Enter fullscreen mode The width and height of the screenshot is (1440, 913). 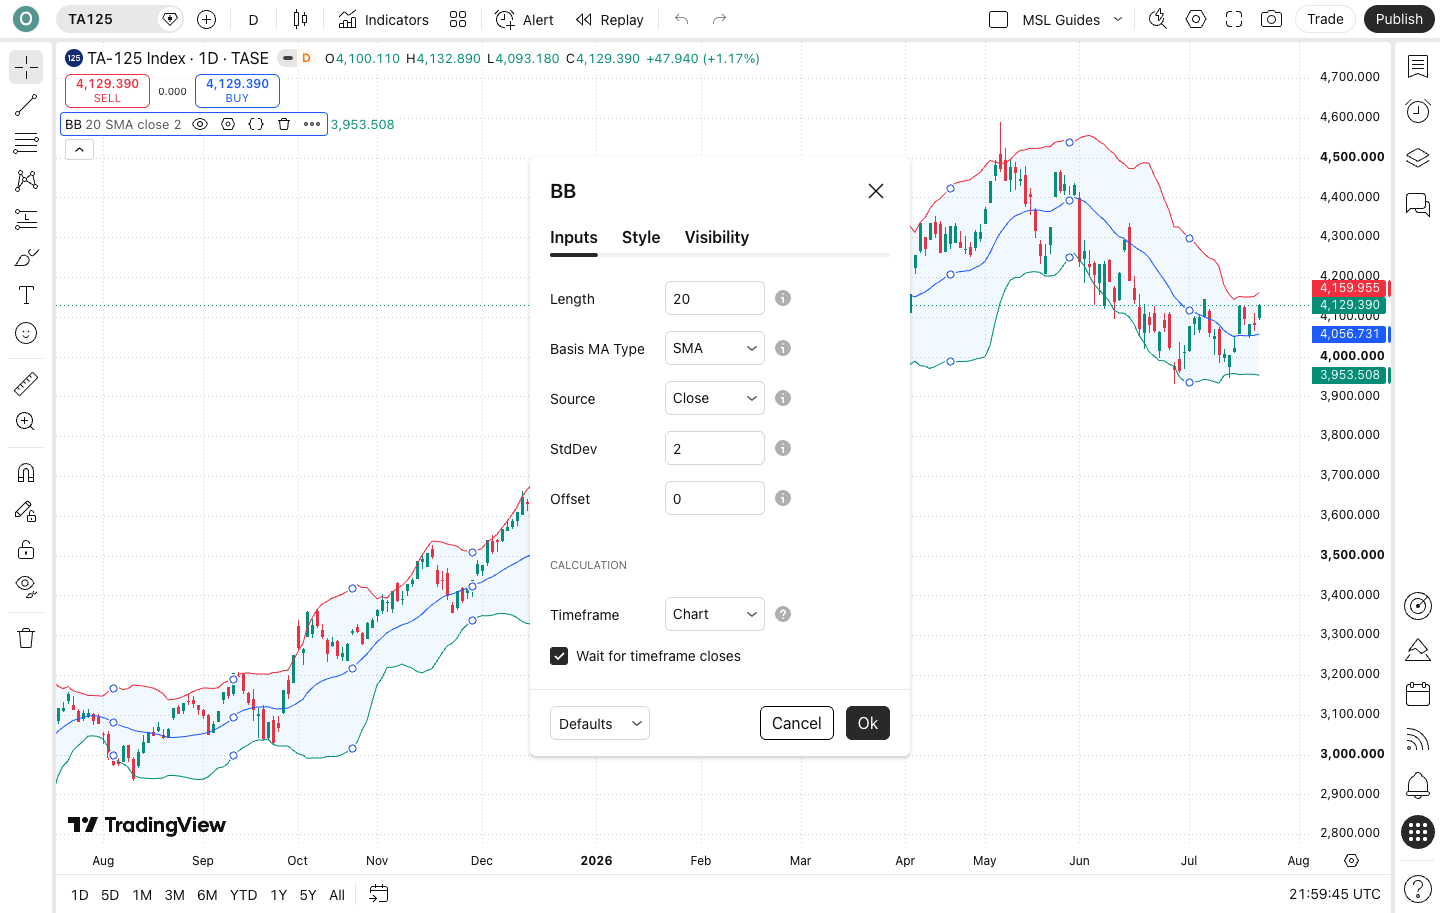coord(1234,19)
